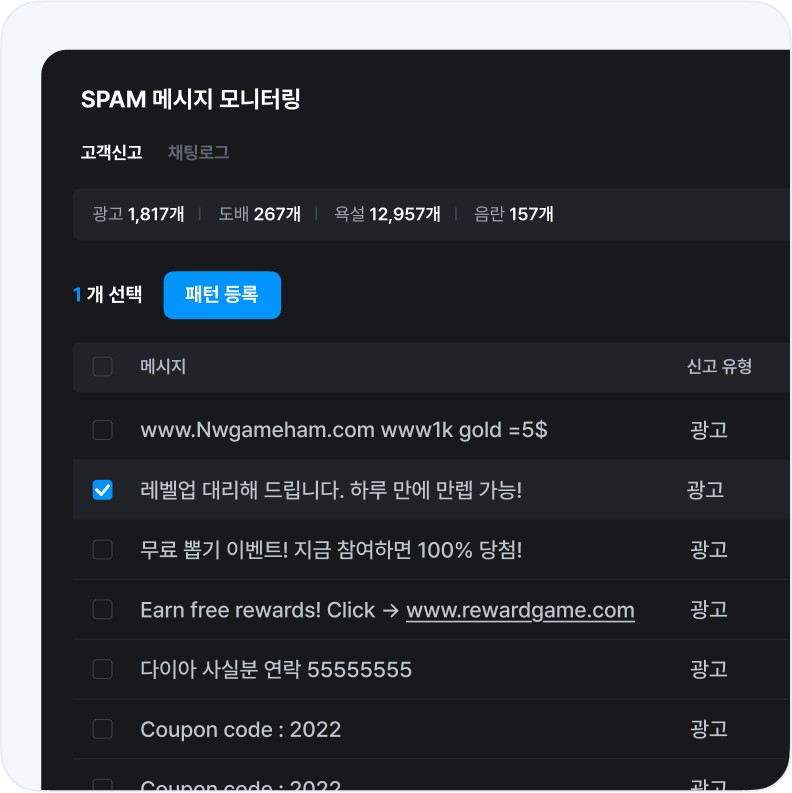792x793 pixels.
Task: Switch to the 채팅로그 tab
Action: click(198, 153)
